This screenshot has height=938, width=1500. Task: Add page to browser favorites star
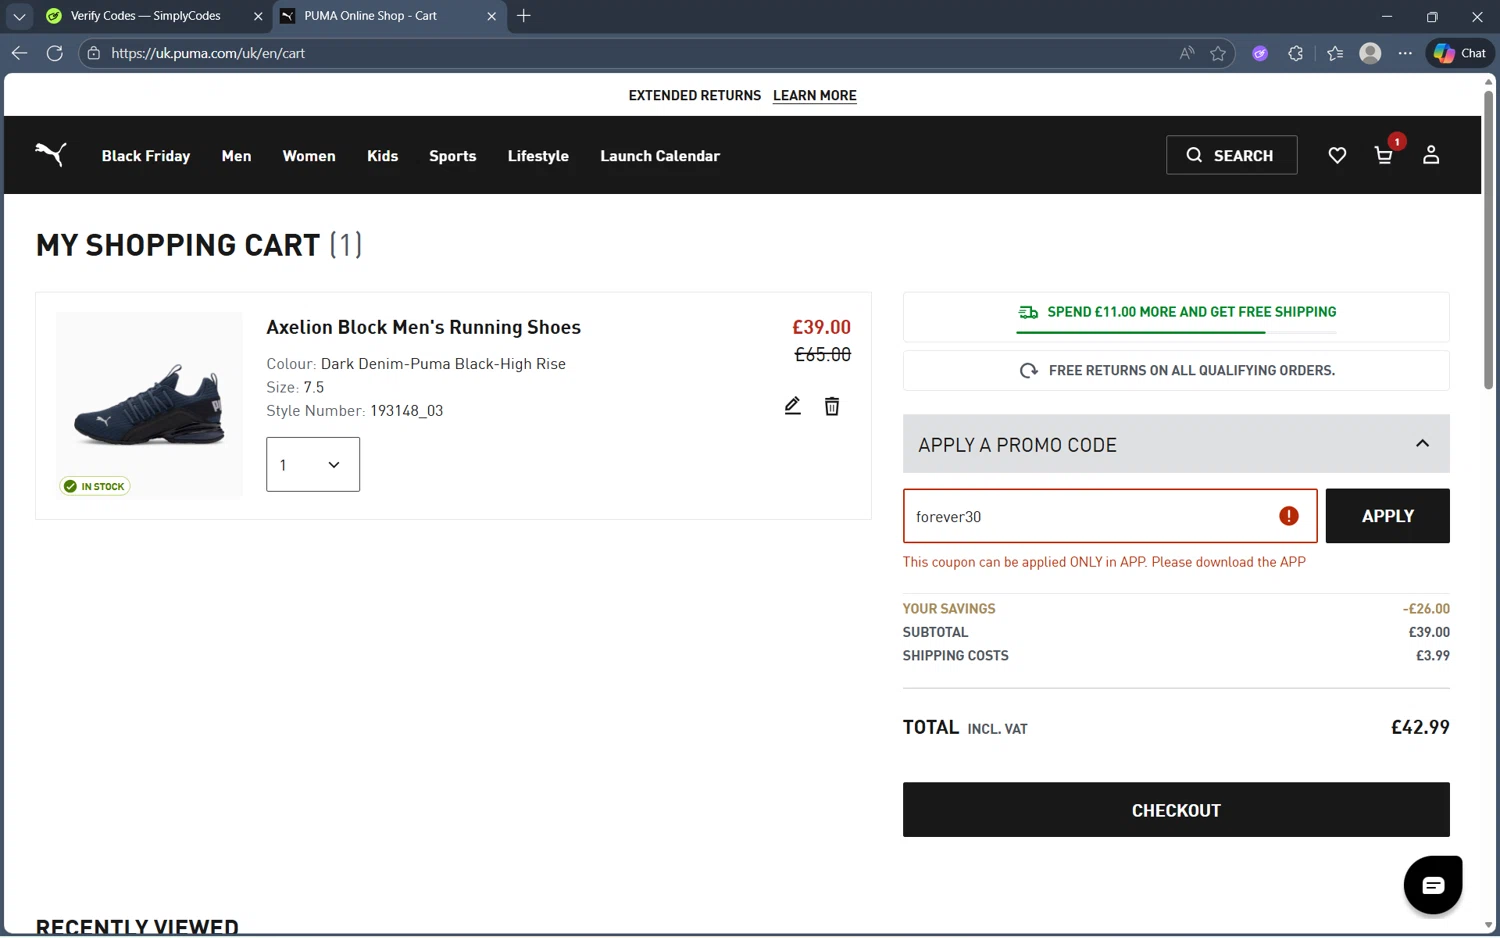pos(1218,53)
